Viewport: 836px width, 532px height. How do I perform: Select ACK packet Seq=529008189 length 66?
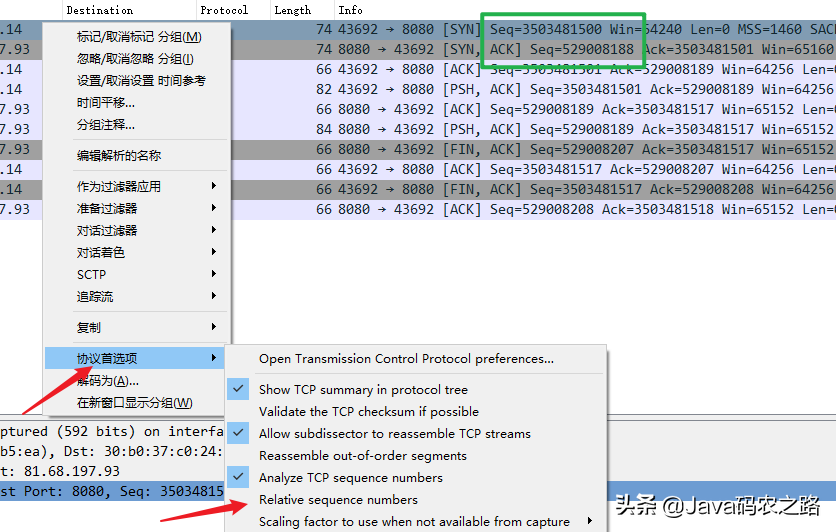(533, 109)
